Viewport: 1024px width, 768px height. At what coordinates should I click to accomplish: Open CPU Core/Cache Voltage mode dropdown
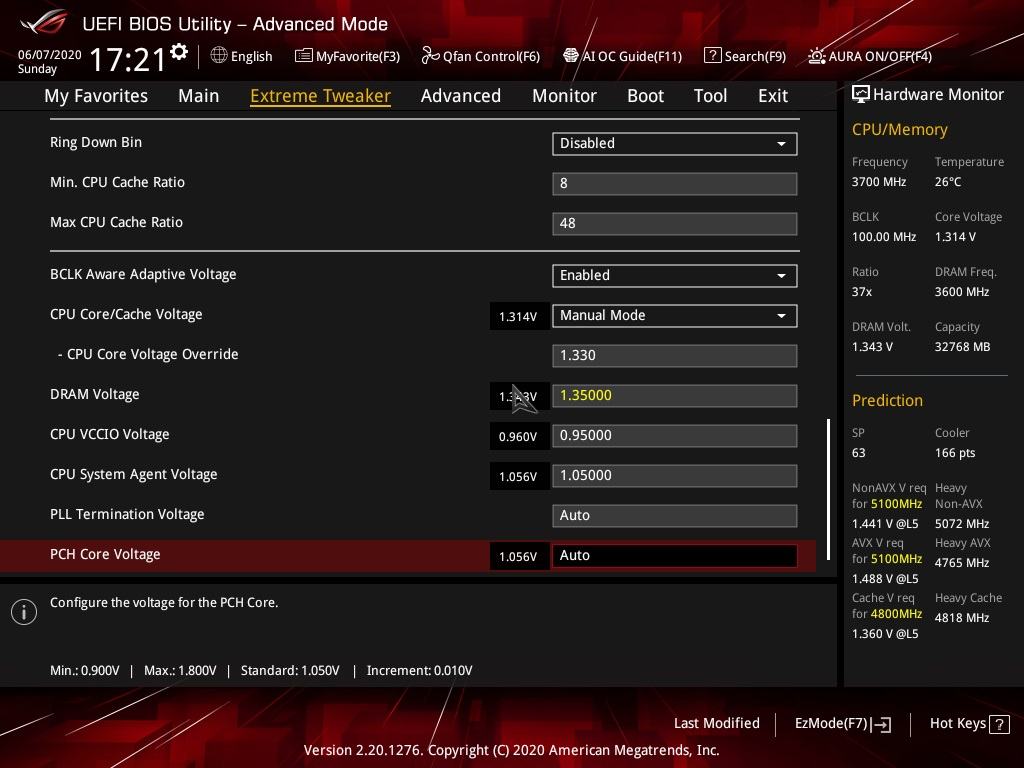point(675,316)
